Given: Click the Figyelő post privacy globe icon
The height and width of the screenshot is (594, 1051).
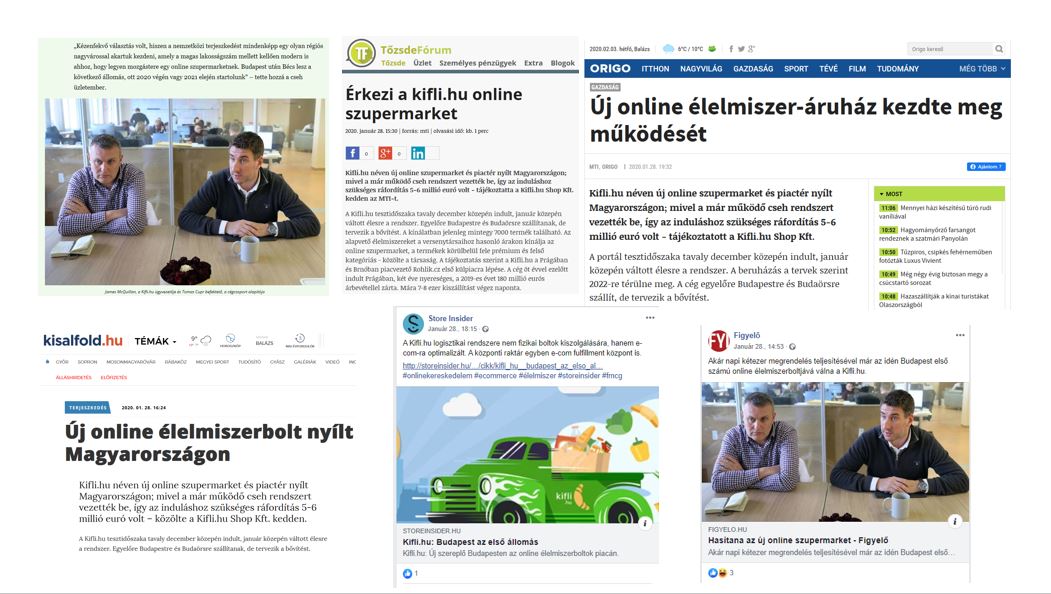Looking at the screenshot, I should pyautogui.click(x=792, y=347).
